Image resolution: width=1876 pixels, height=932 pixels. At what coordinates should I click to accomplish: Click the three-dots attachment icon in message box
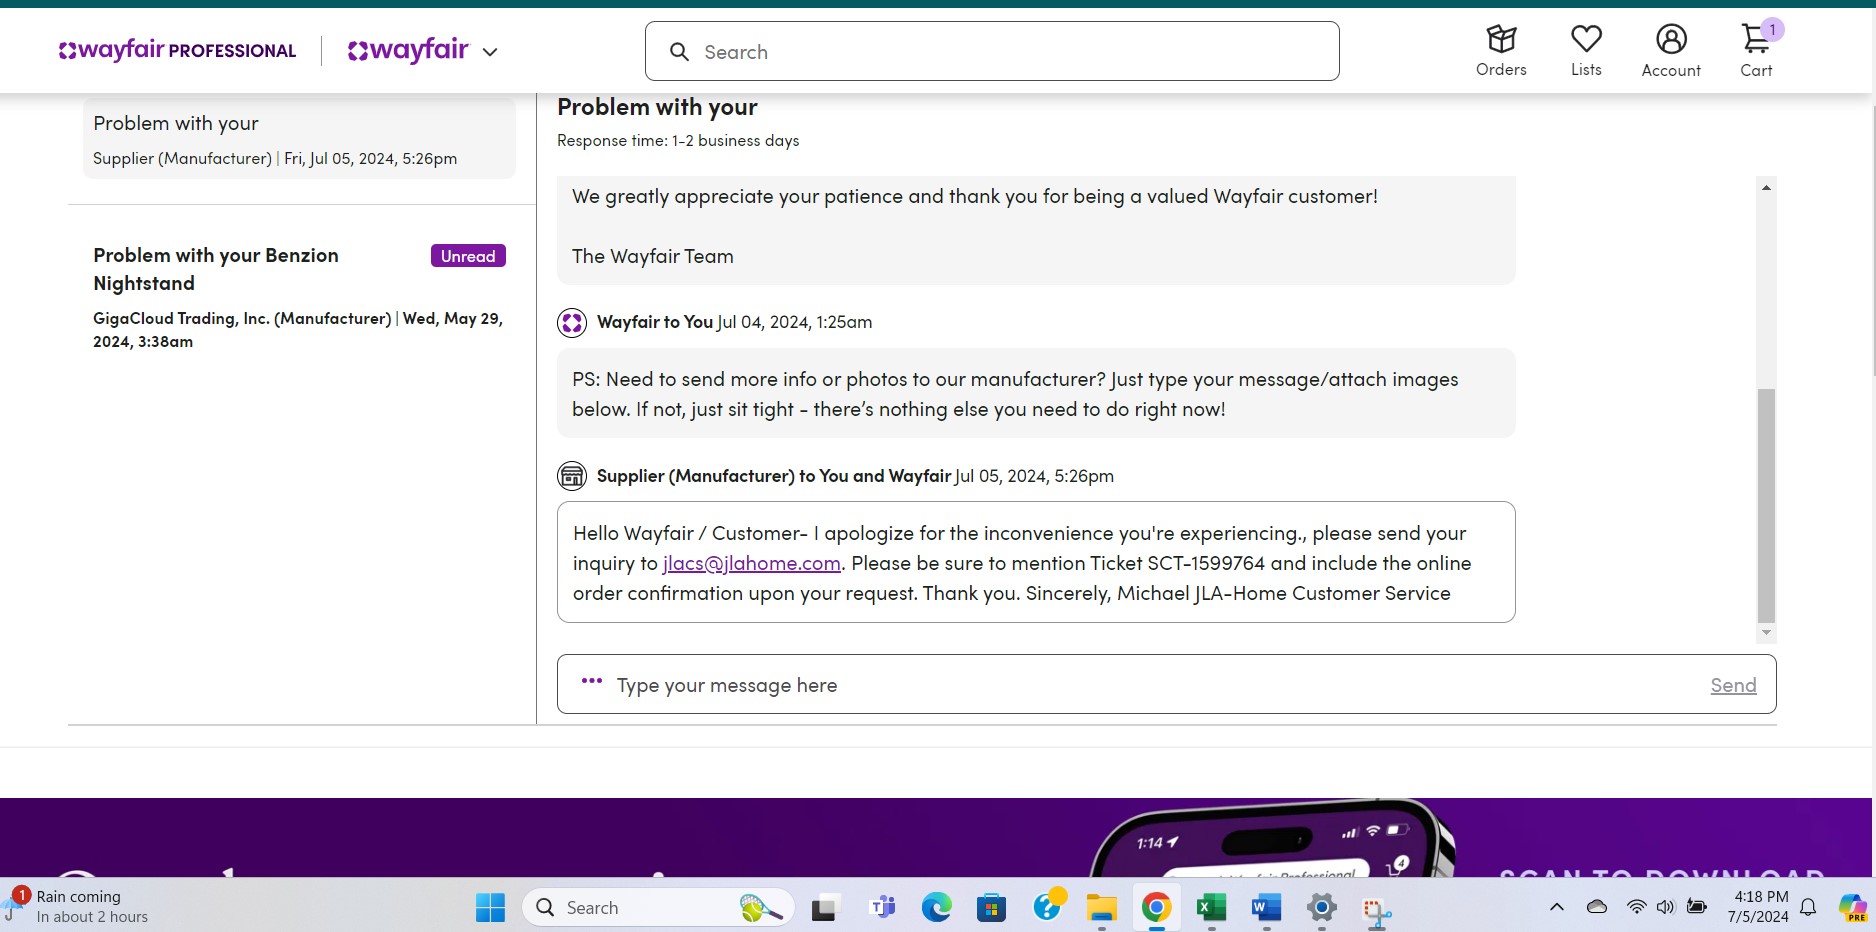pyautogui.click(x=592, y=681)
